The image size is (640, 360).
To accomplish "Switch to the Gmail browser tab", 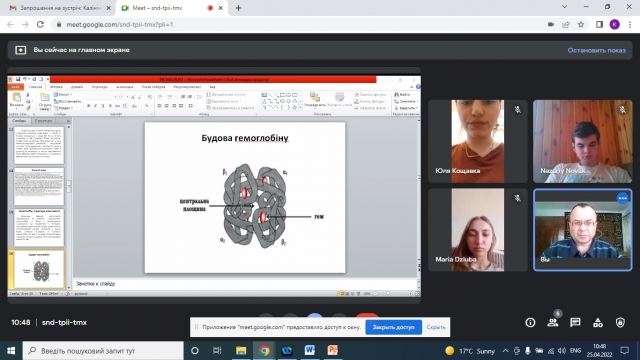I will point(60,8).
